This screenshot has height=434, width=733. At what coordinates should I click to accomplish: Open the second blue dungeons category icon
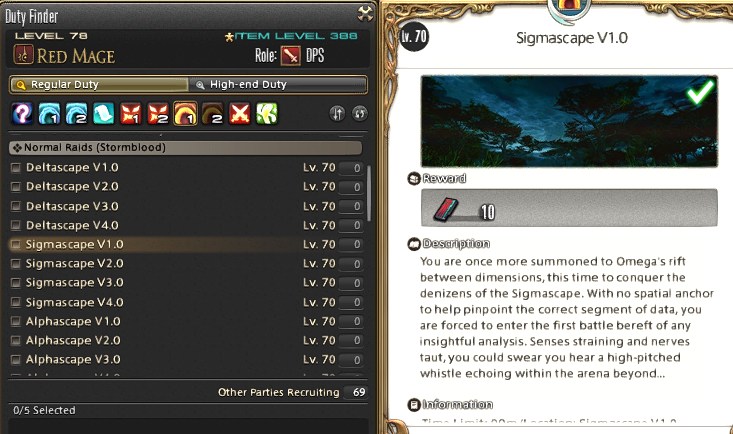(x=76, y=114)
